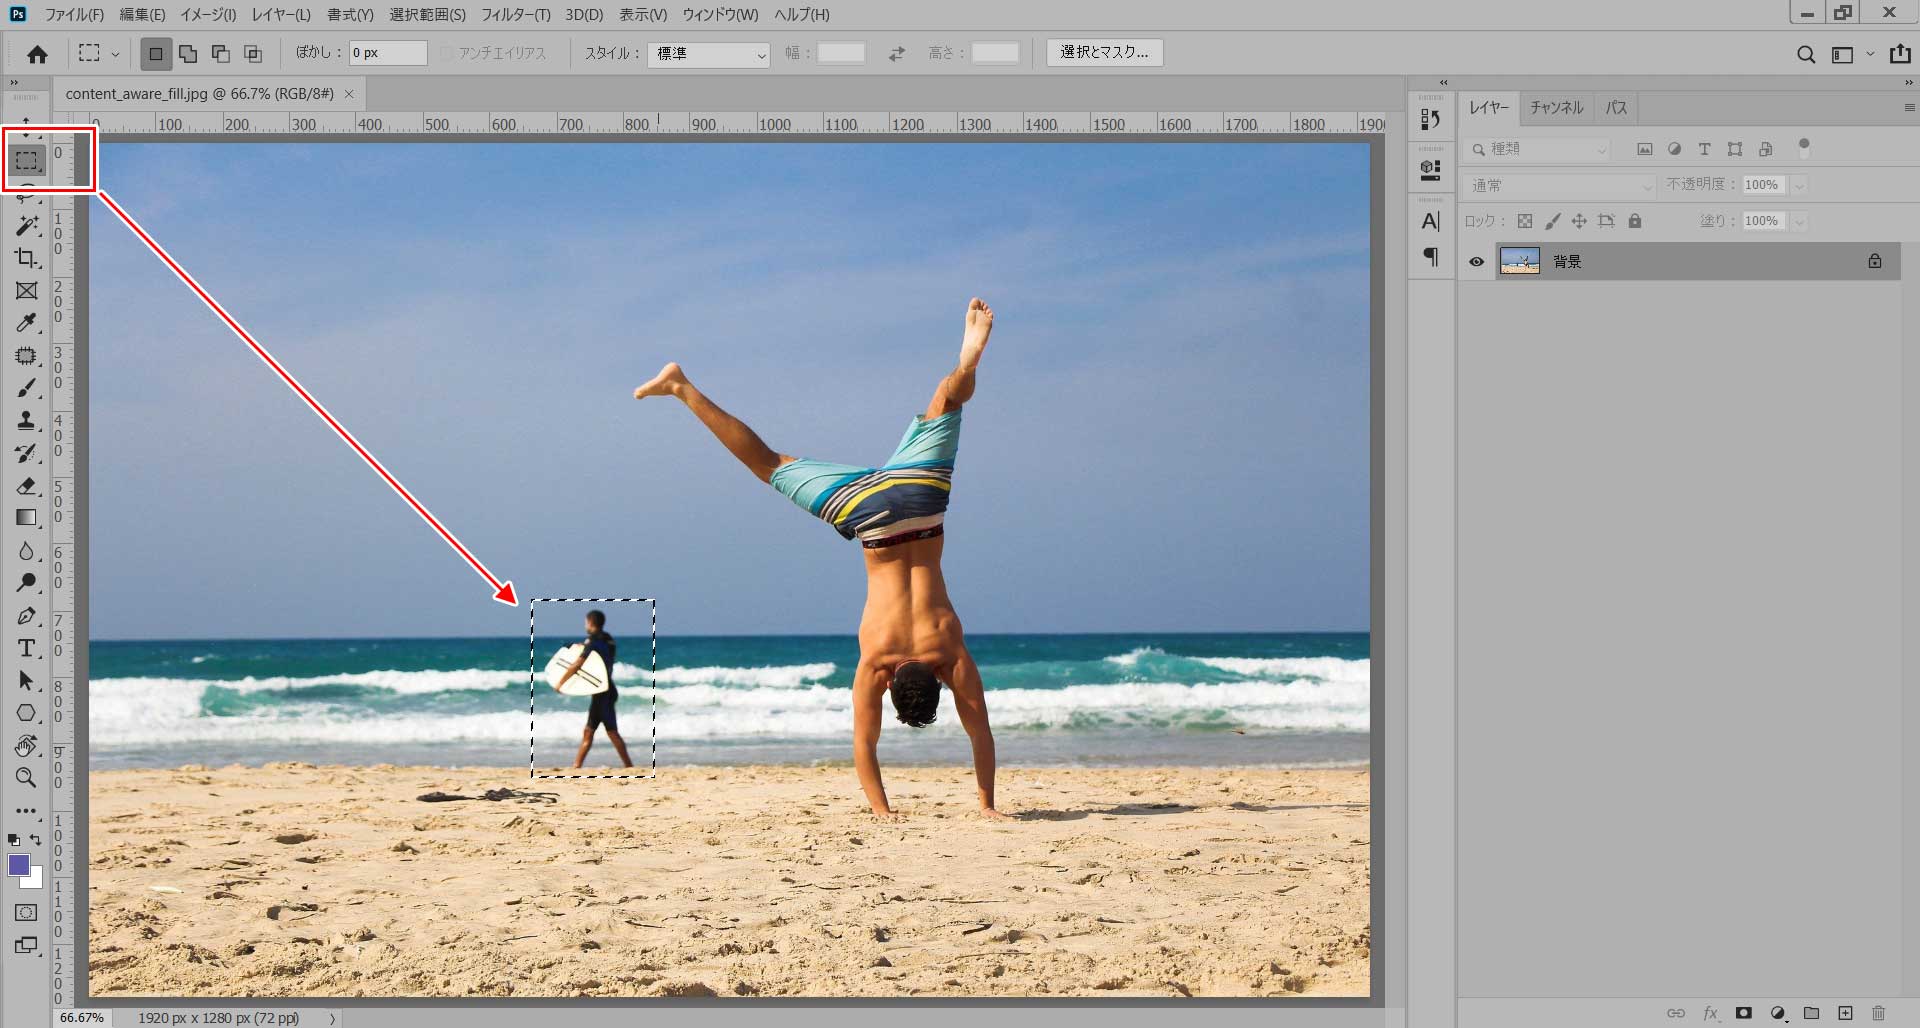Expand the 塗り fill dropdown arrow

click(x=1799, y=221)
